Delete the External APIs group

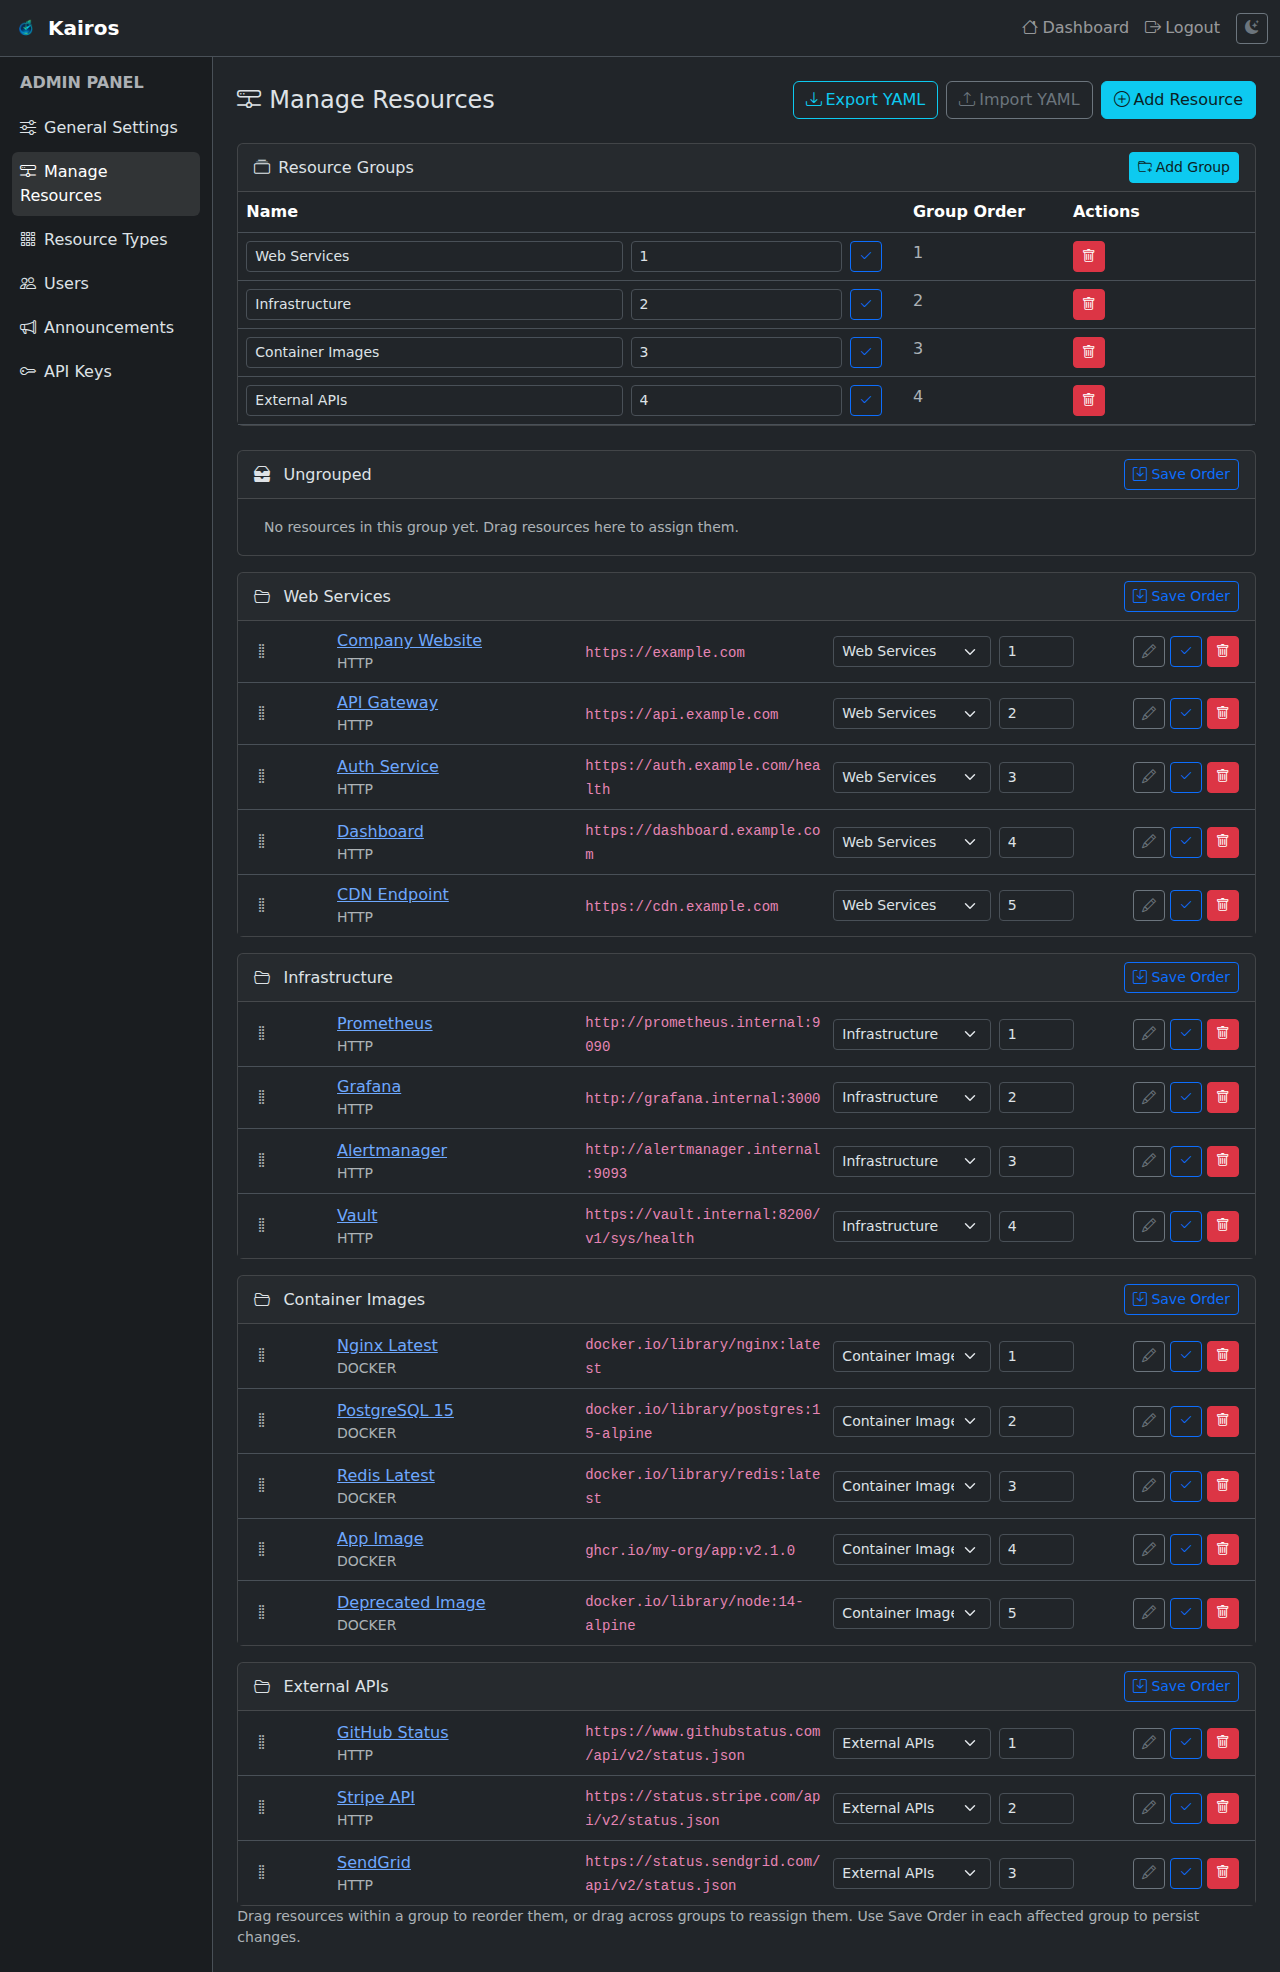[x=1088, y=400]
